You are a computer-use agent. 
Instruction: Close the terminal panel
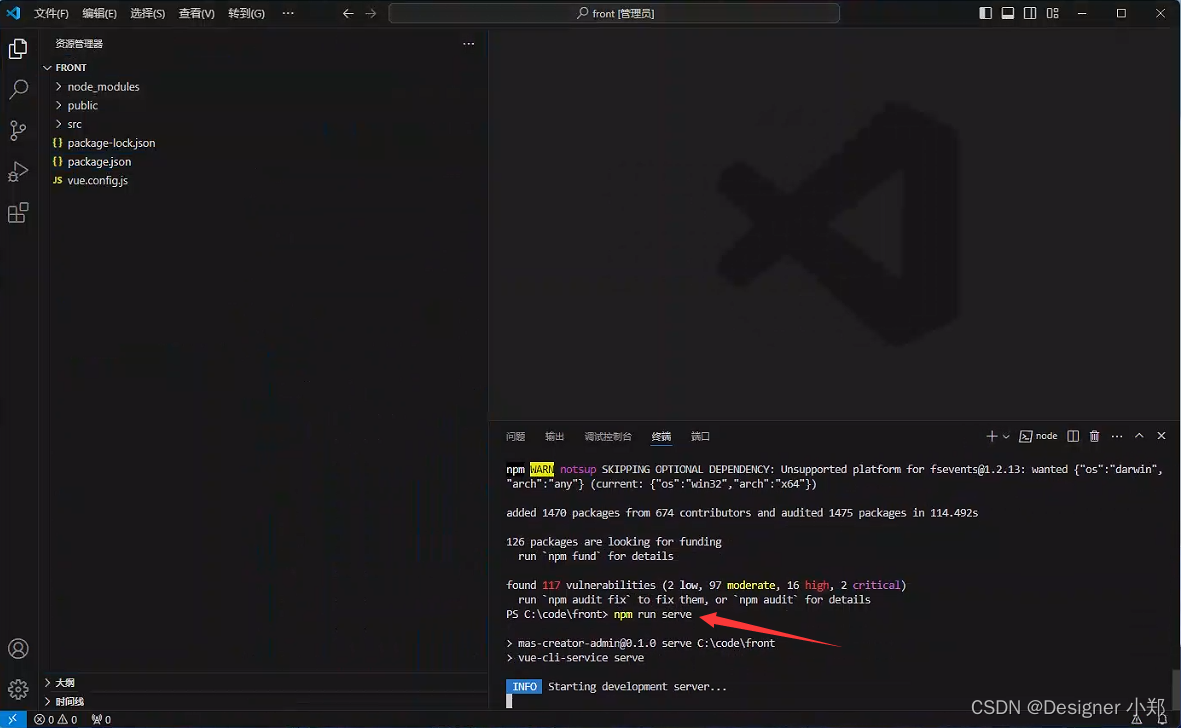point(1161,436)
